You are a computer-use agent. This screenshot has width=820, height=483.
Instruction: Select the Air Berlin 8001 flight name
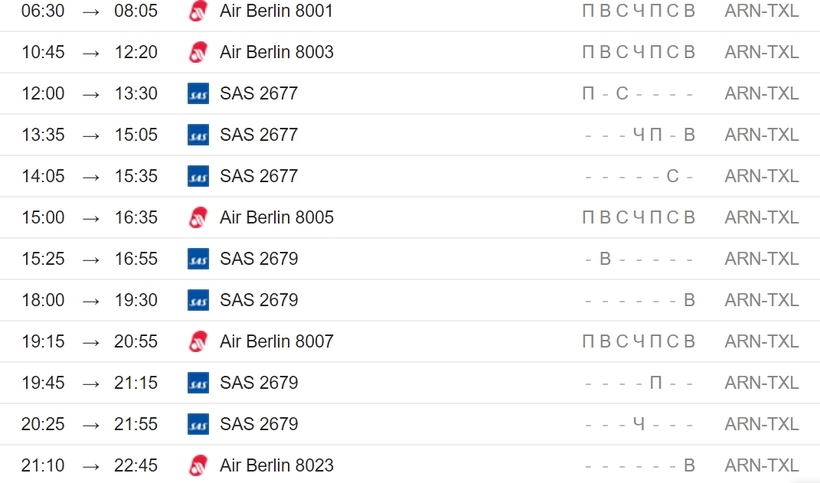click(x=276, y=10)
